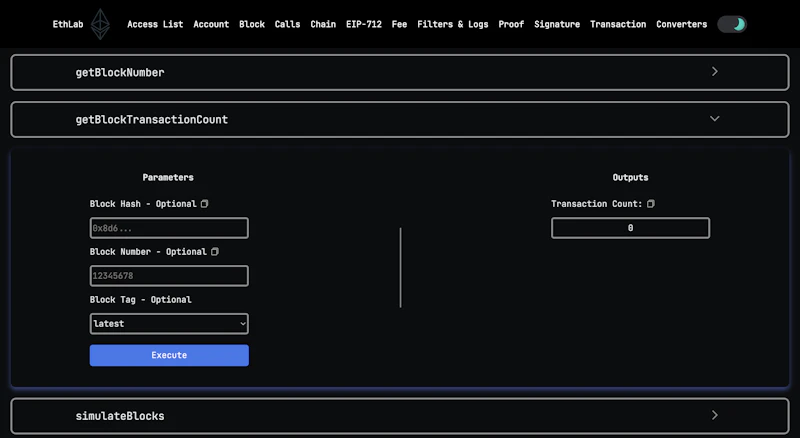This screenshot has height=438, width=800.
Task: Select the Transaction Count output box
Action: click(x=630, y=228)
